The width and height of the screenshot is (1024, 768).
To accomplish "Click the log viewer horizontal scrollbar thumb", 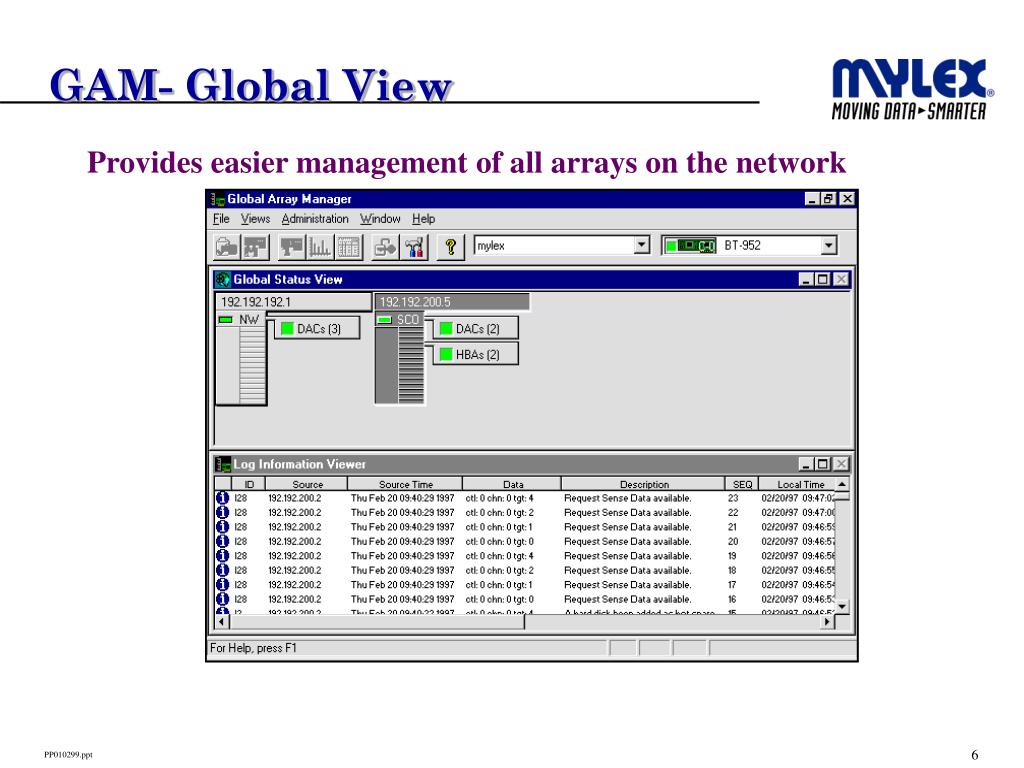I will 377,622.
